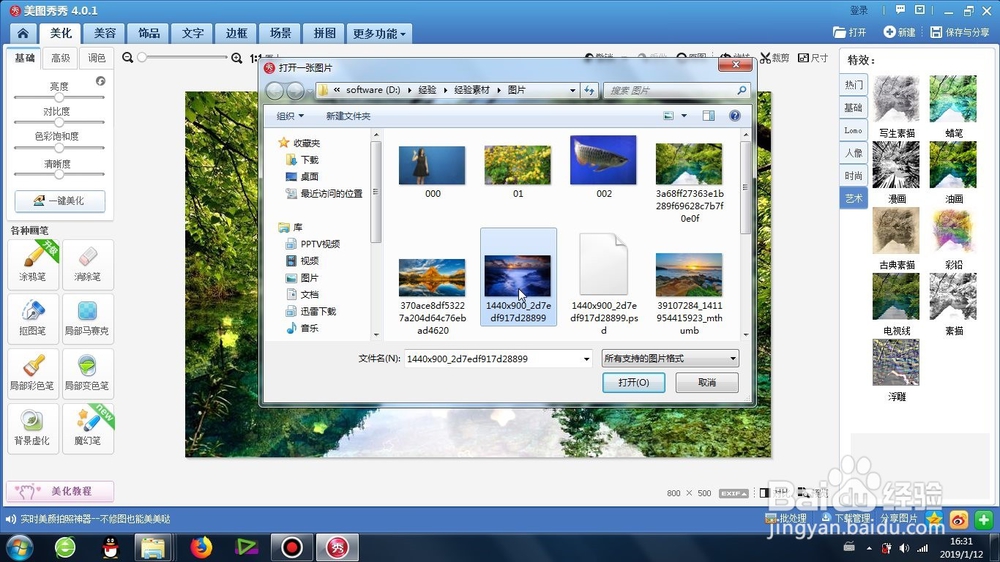Select the 局部变色笔 tool
The image size is (1000, 562).
[87, 373]
